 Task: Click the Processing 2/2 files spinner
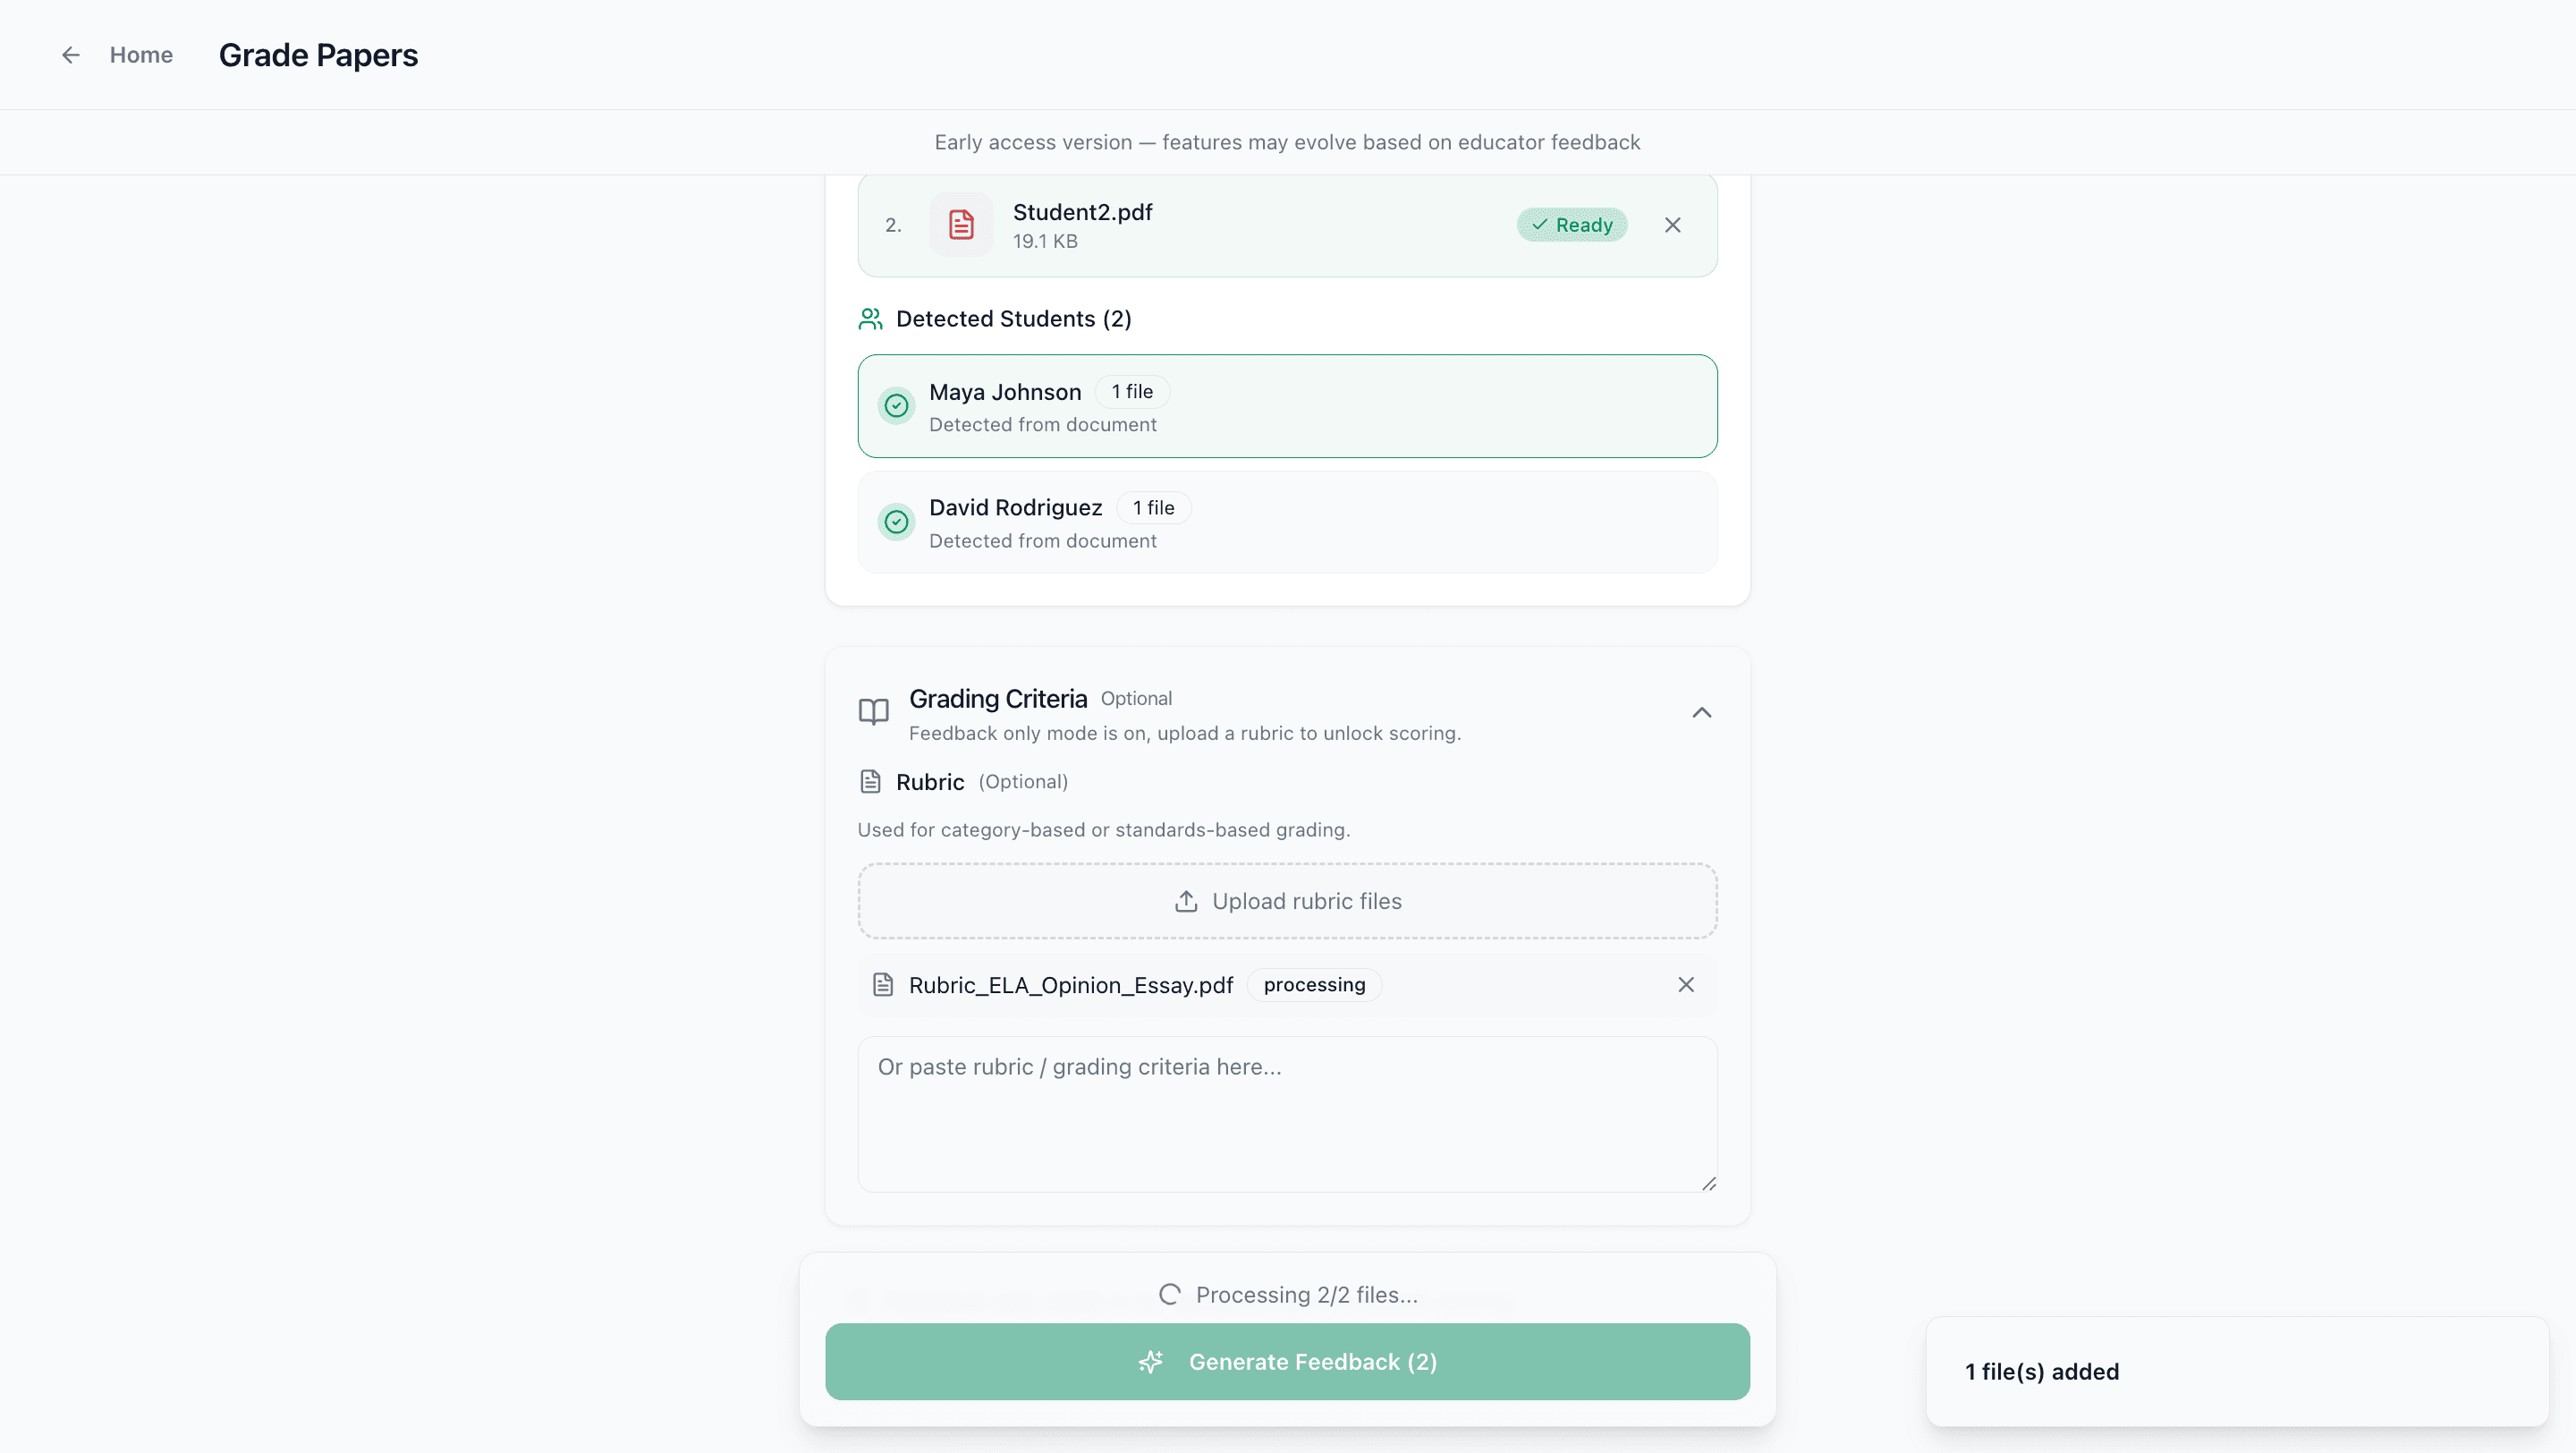click(x=1169, y=1293)
